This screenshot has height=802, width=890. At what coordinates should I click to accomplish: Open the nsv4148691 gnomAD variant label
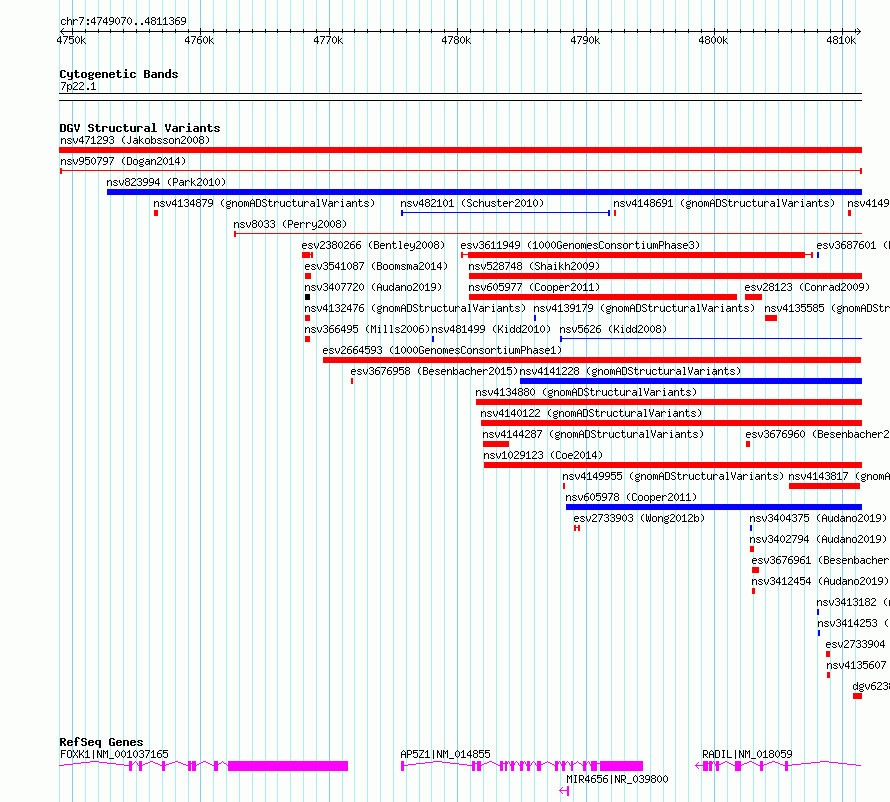pos(724,203)
